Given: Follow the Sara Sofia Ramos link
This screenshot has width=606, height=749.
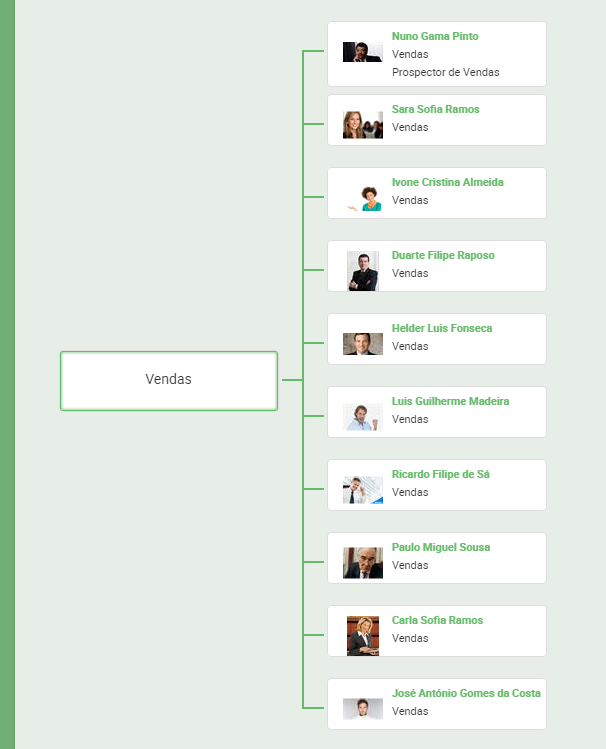Looking at the screenshot, I should tap(436, 109).
